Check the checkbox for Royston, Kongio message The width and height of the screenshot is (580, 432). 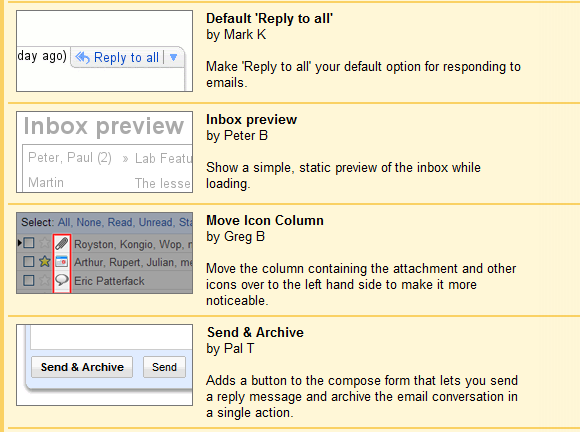29,243
